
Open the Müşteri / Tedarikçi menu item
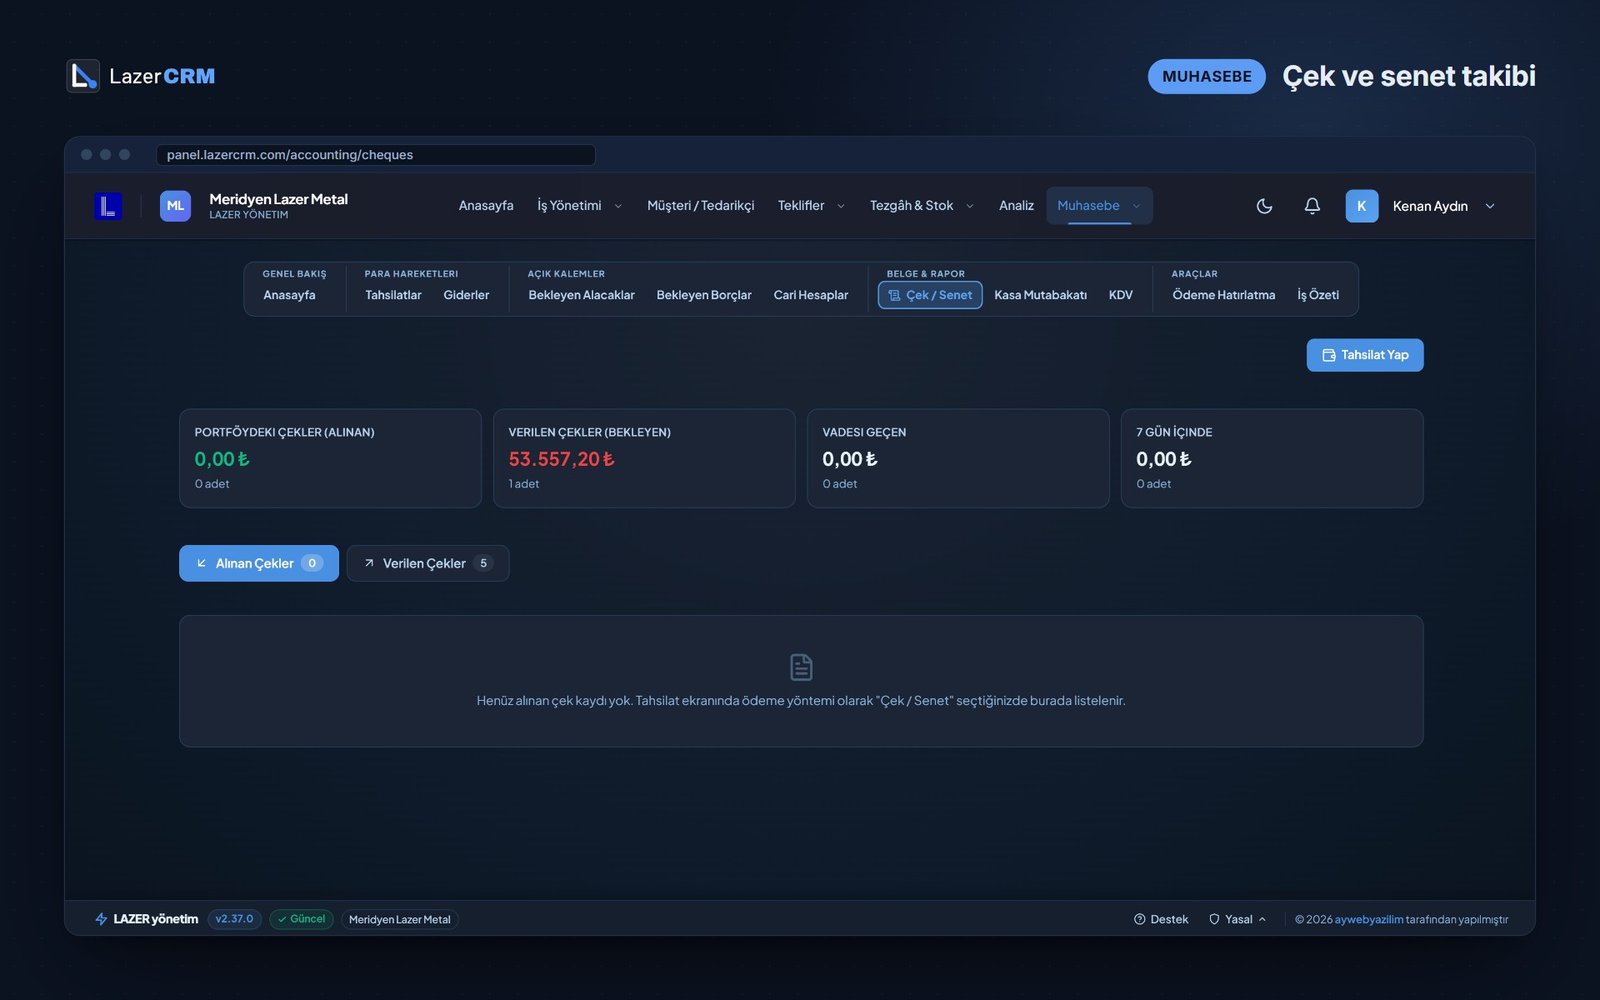(x=700, y=206)
